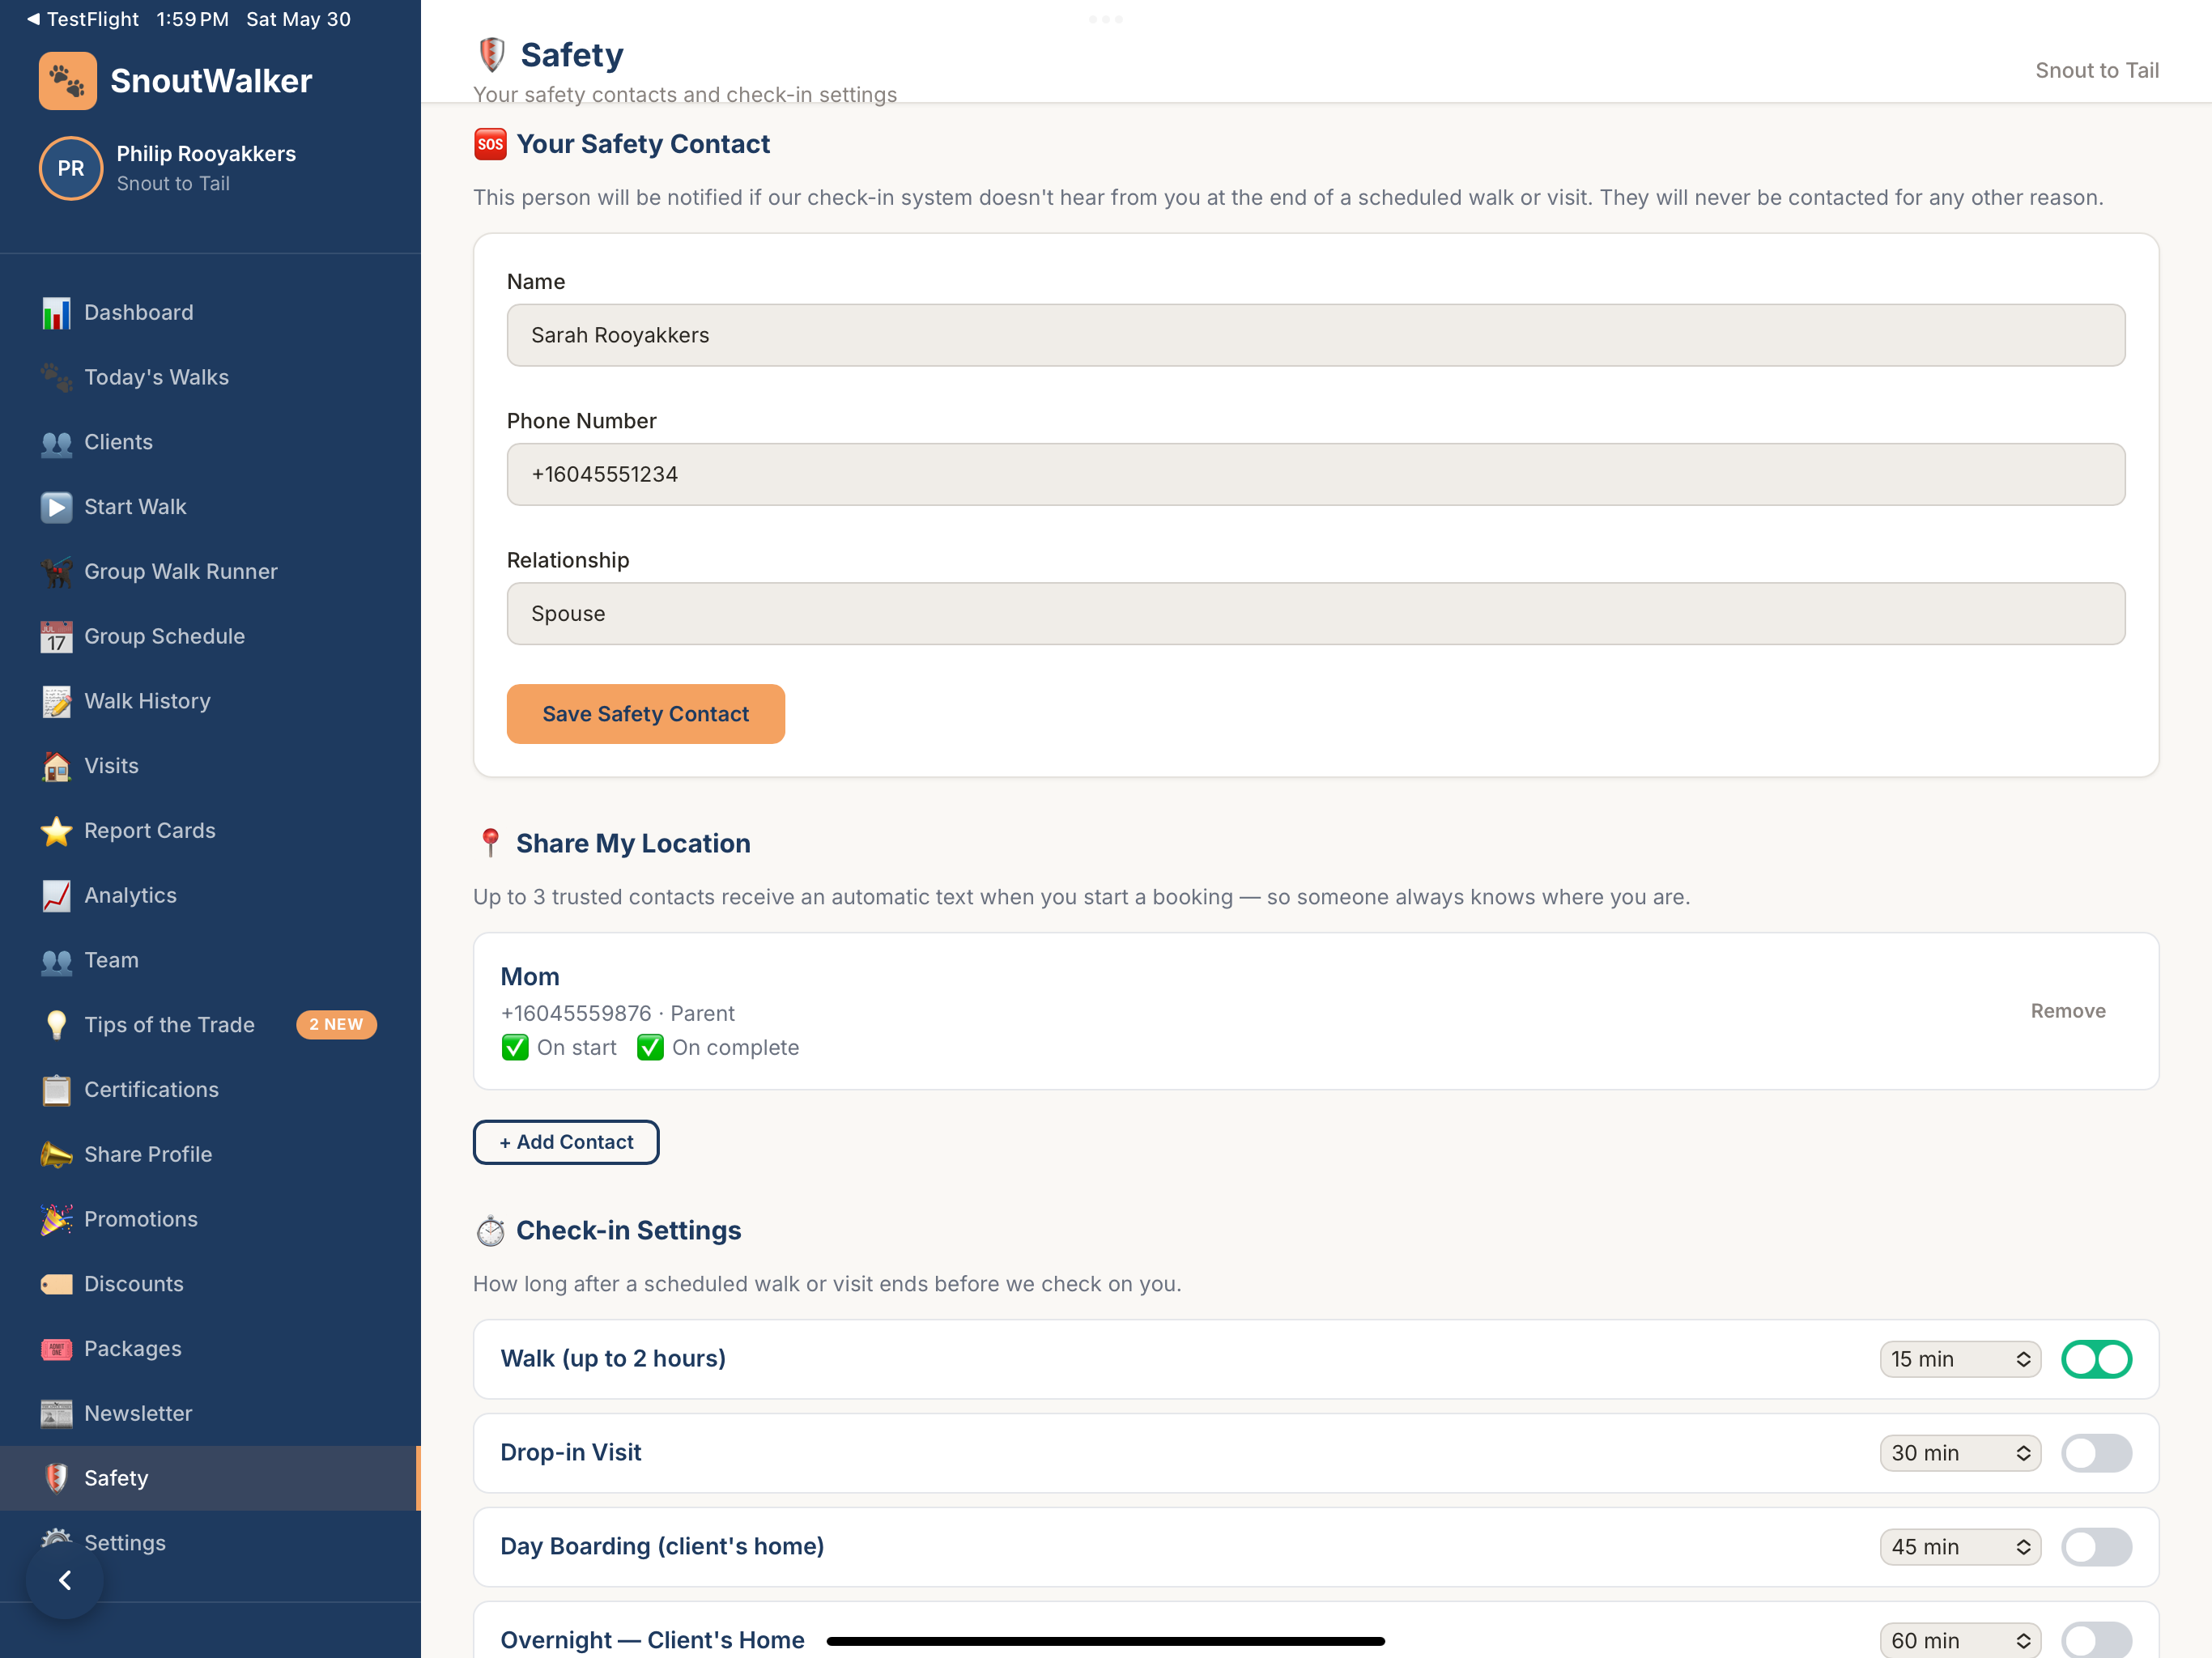Open Analytics chart icon

pyautogui.click(x=56, y=896)
